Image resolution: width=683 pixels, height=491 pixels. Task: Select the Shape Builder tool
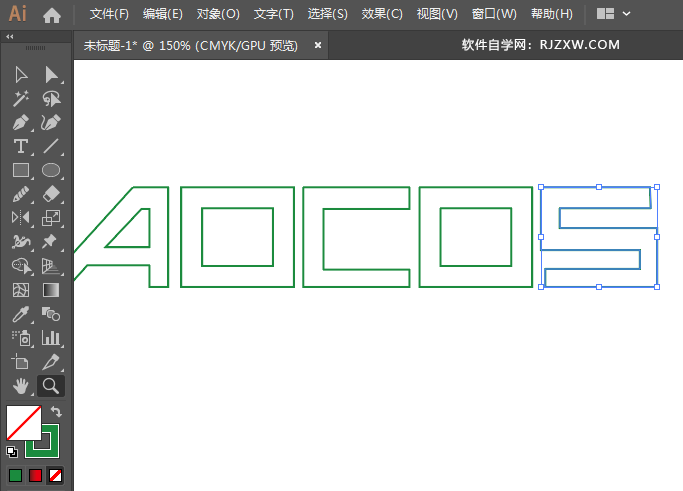(x=21, y=265)
